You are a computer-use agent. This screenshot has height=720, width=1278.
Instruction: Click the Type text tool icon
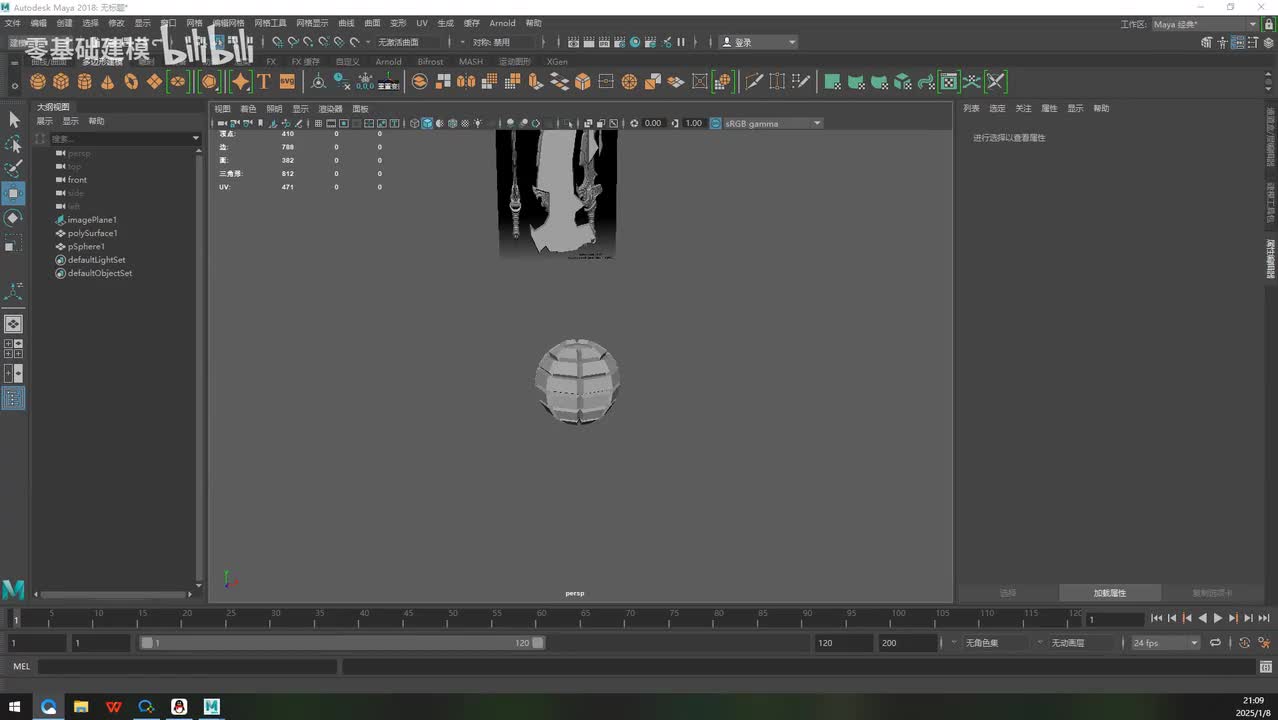point(264,82)
